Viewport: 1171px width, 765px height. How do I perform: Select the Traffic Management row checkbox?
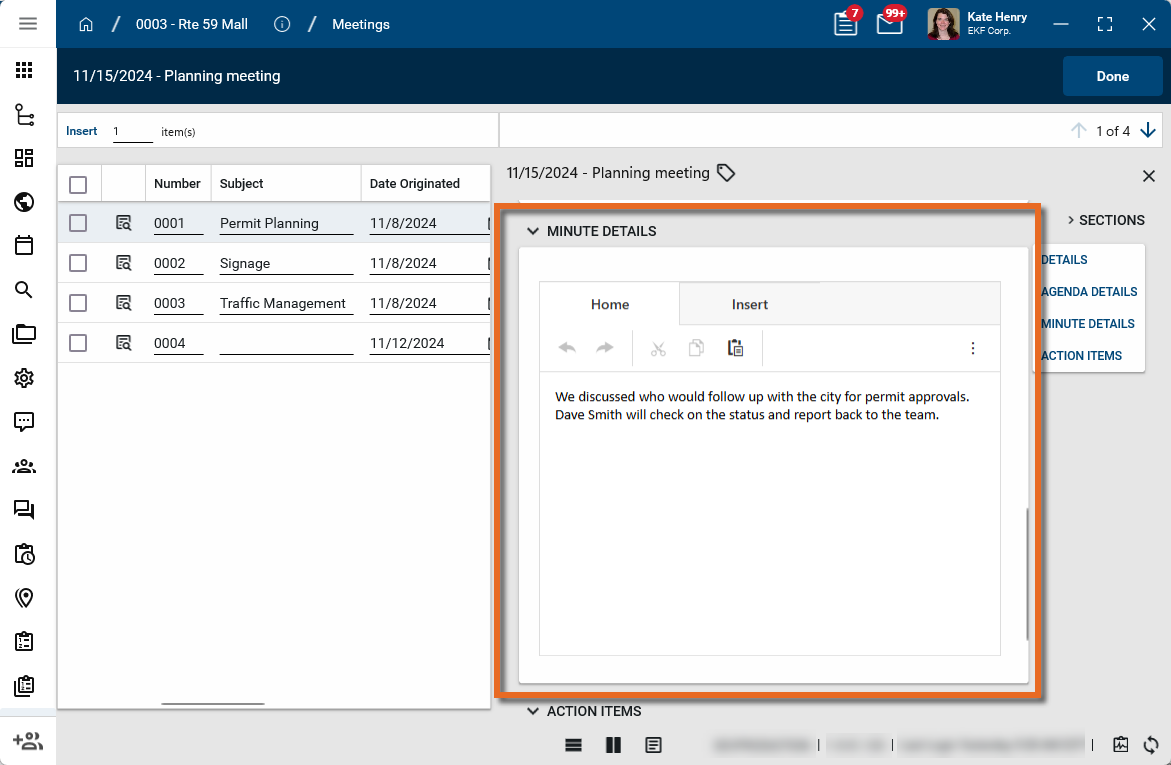(x=78, y=303)
